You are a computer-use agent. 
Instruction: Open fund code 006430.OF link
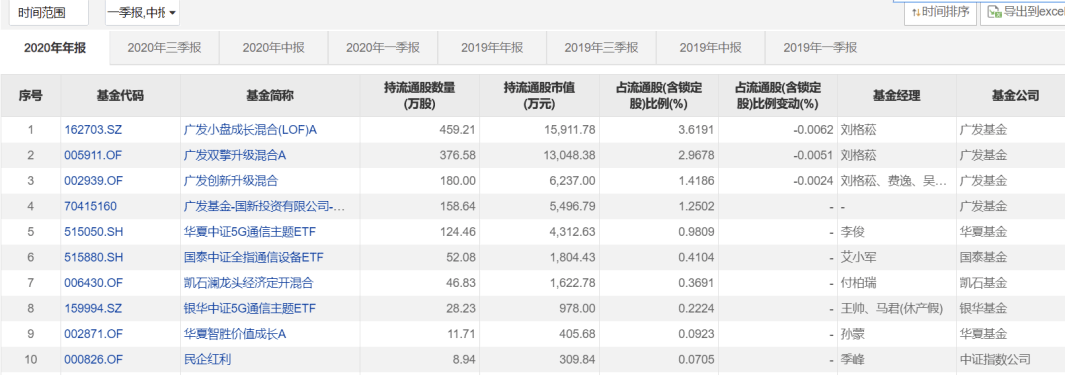click(94, 283)
